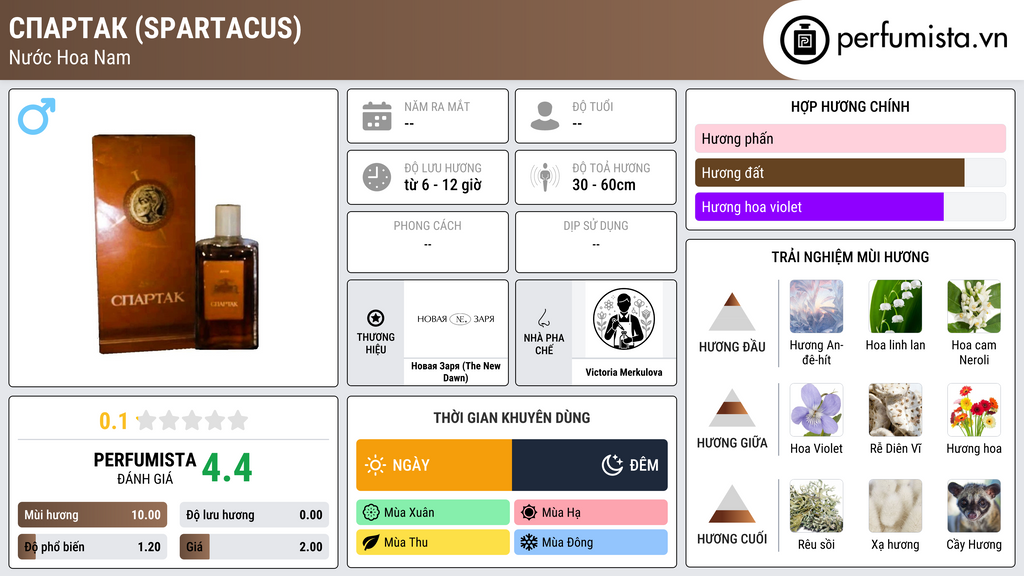Click the top notes pyramid icon
The width and height of the screenshot is (1024, 576).
tap(732, 312)
